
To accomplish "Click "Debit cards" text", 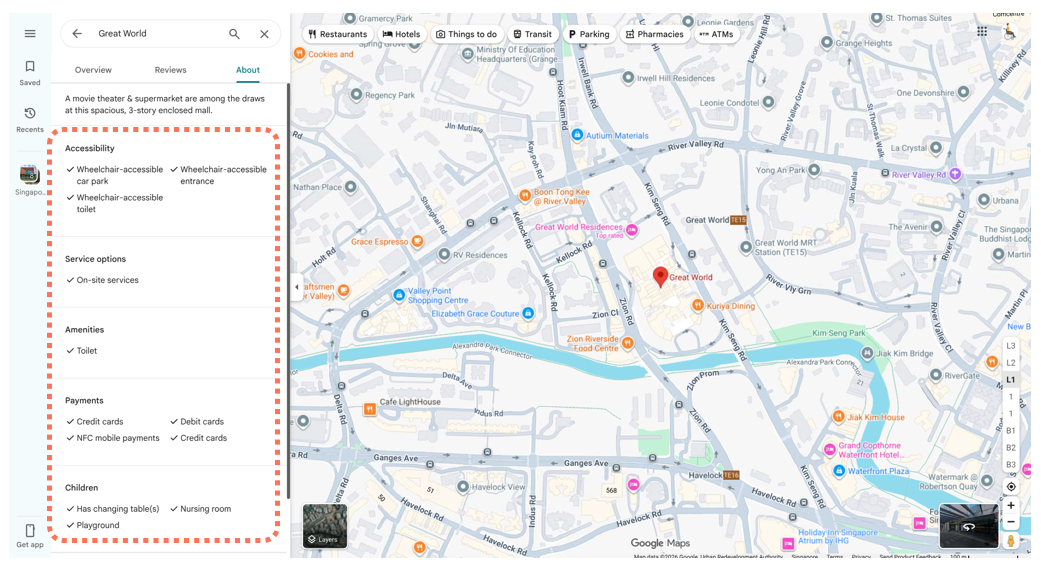I will pos(202,421).
